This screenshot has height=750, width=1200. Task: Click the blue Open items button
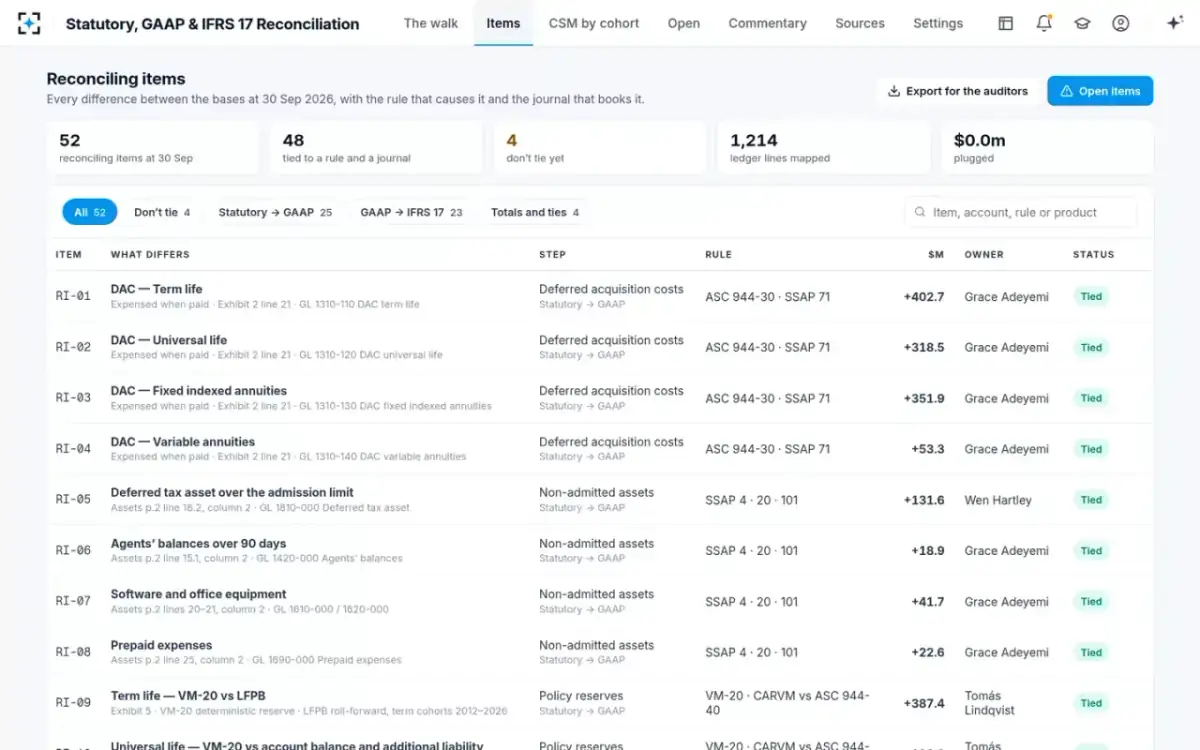[1100, 91]
